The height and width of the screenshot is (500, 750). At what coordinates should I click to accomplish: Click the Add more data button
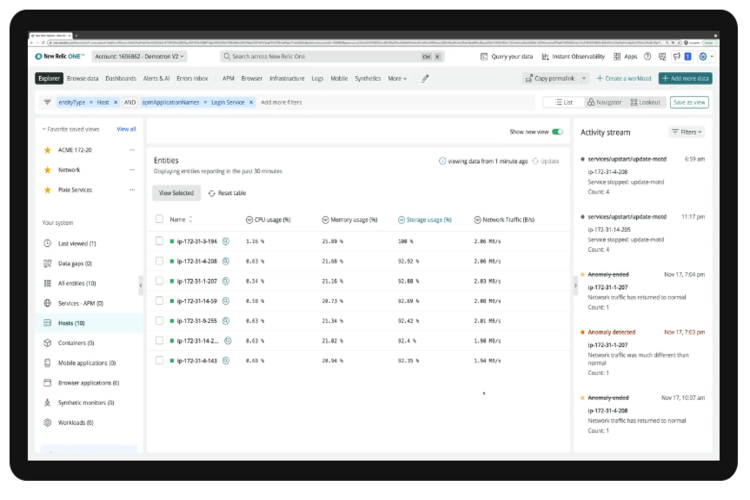coord(685,78)
